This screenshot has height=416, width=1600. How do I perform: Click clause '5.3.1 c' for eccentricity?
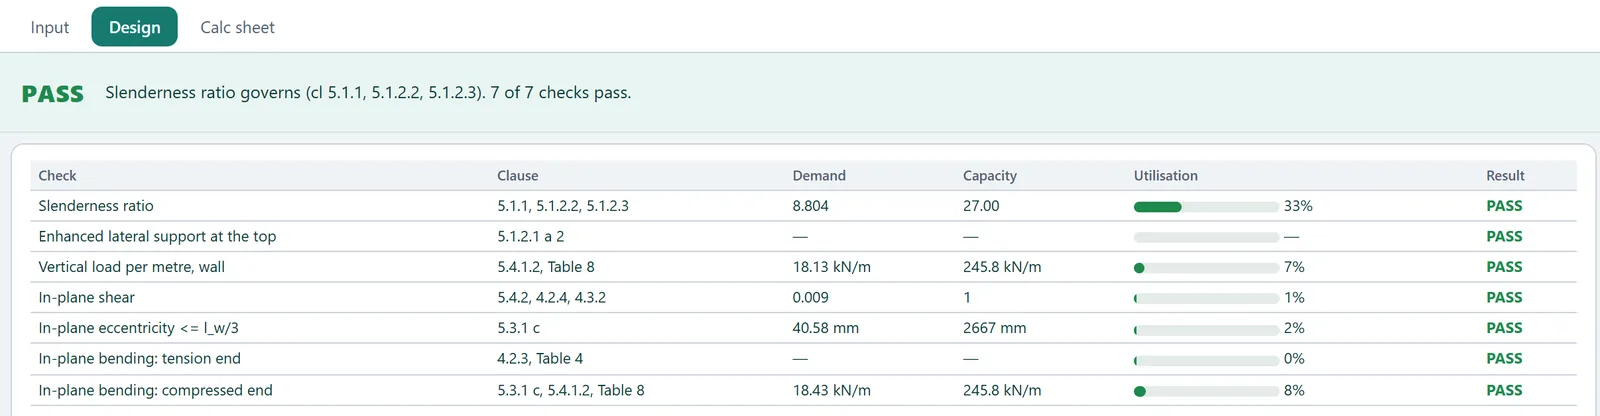(519, 328)
